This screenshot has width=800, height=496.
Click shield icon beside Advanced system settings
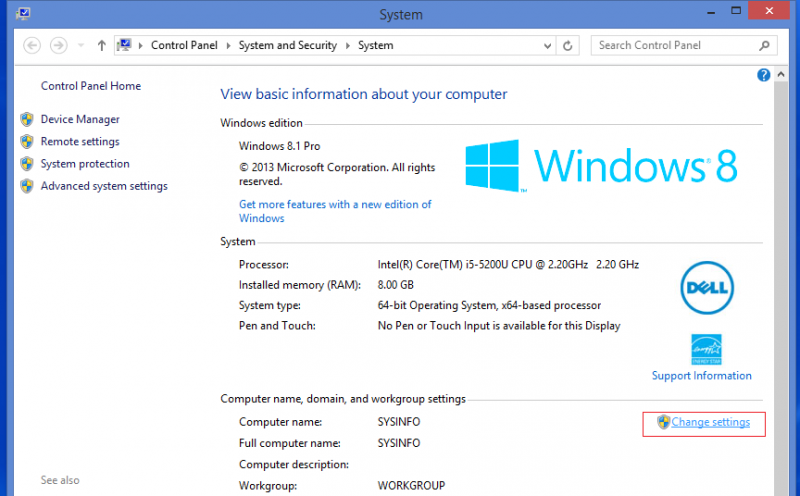coord(27,186)
